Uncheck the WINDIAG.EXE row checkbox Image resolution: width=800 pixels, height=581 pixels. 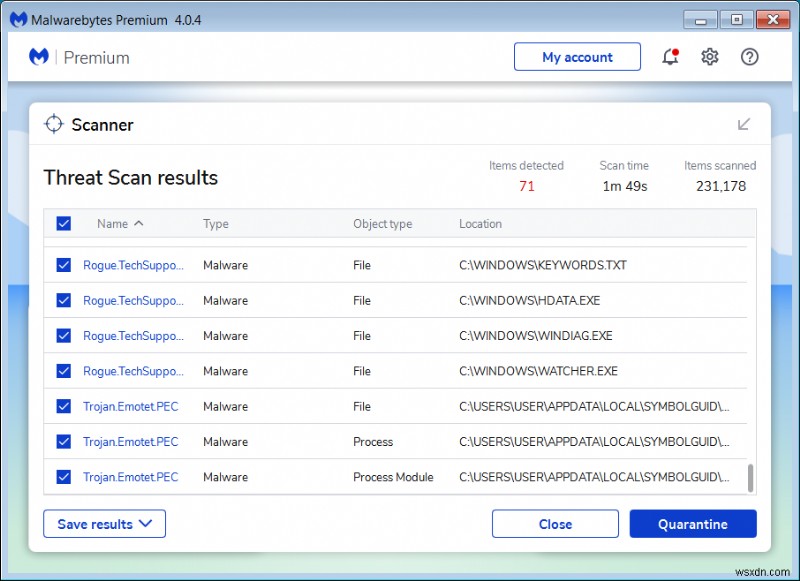coord(64,335)
